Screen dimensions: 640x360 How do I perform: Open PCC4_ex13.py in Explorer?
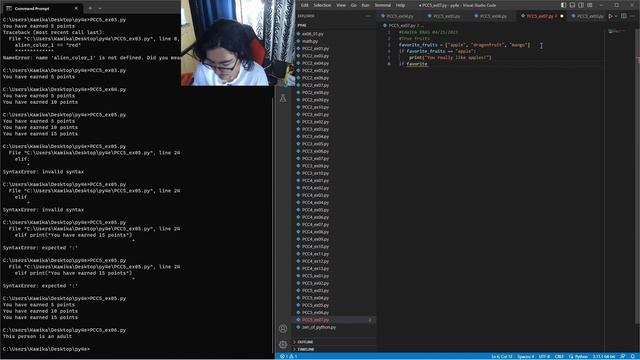(315, 269)
